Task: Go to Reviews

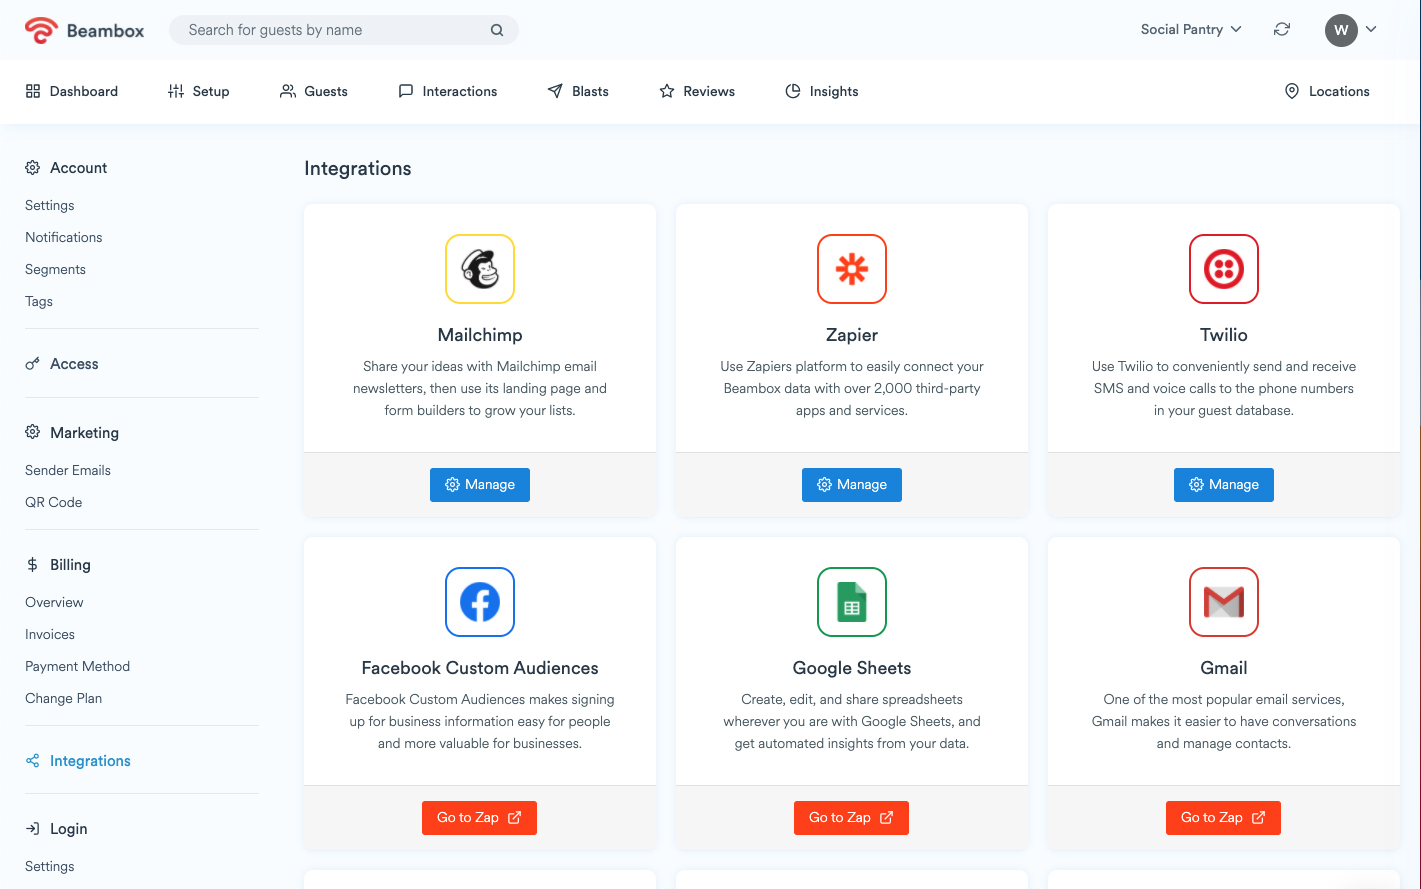Action: pyautogui.click(x=697, y=91)
